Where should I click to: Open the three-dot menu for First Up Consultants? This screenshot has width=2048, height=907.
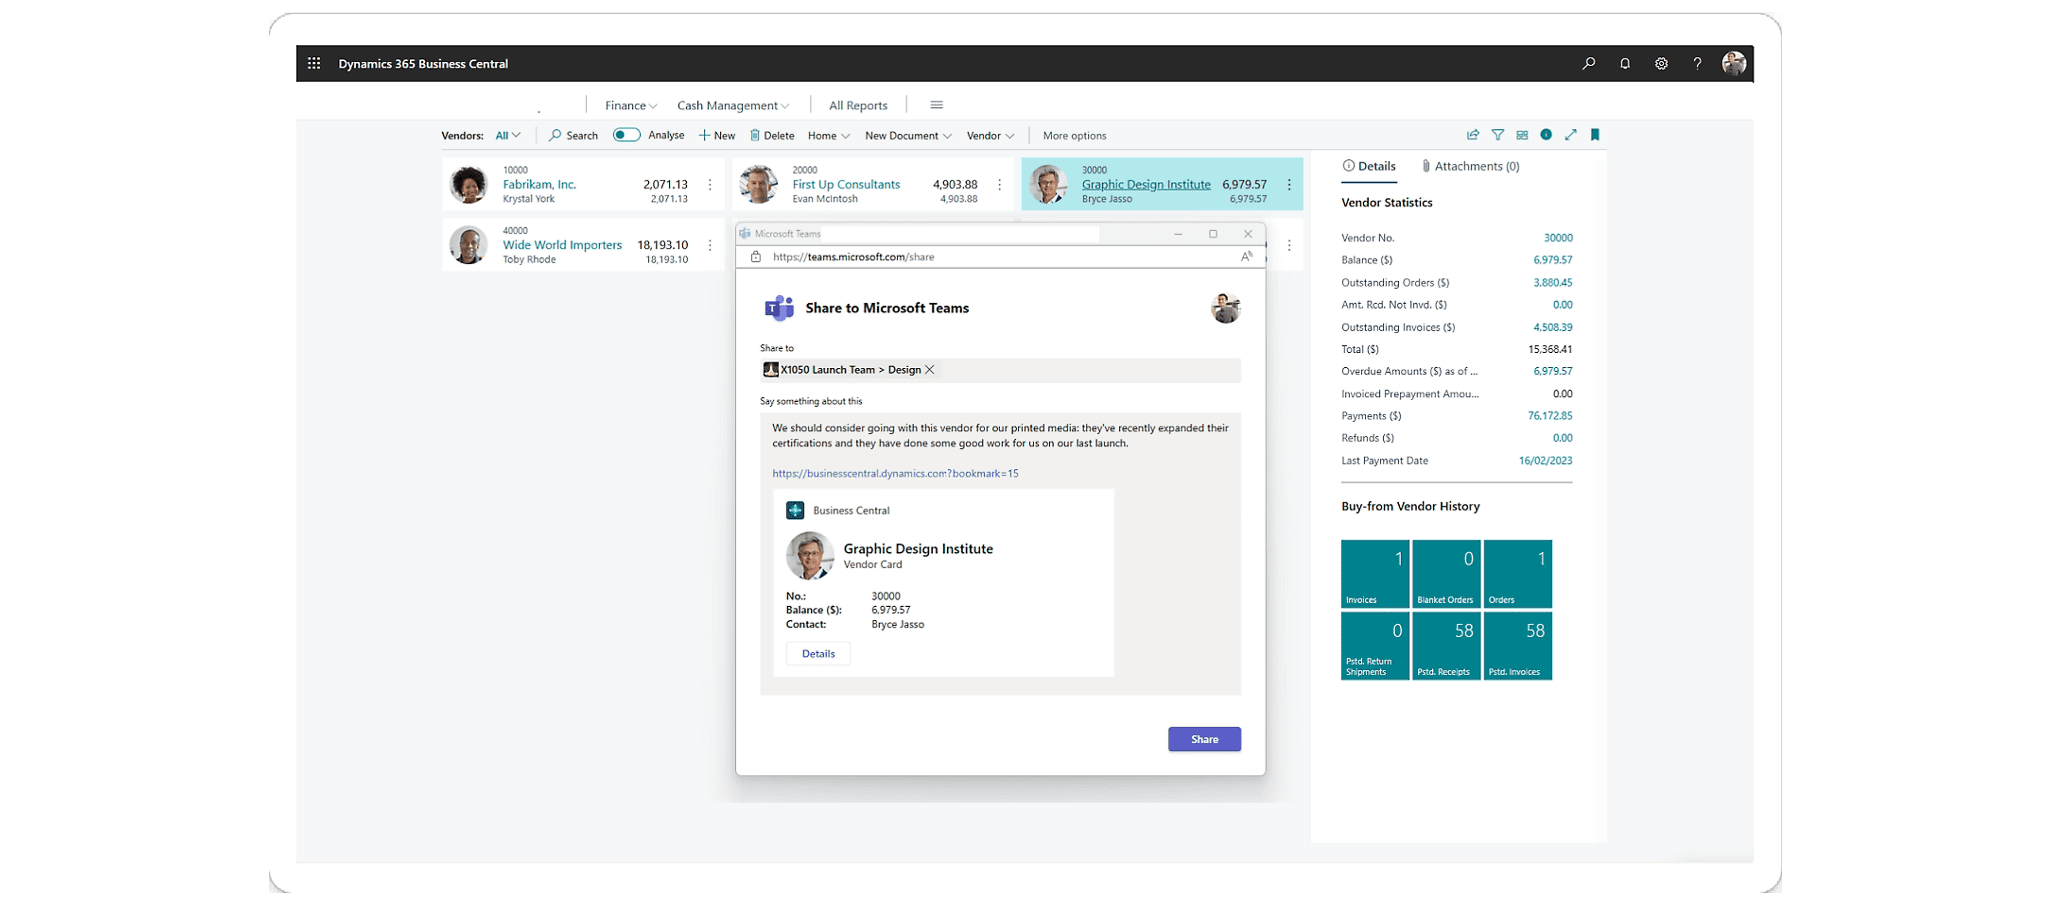tap(999, 185)
